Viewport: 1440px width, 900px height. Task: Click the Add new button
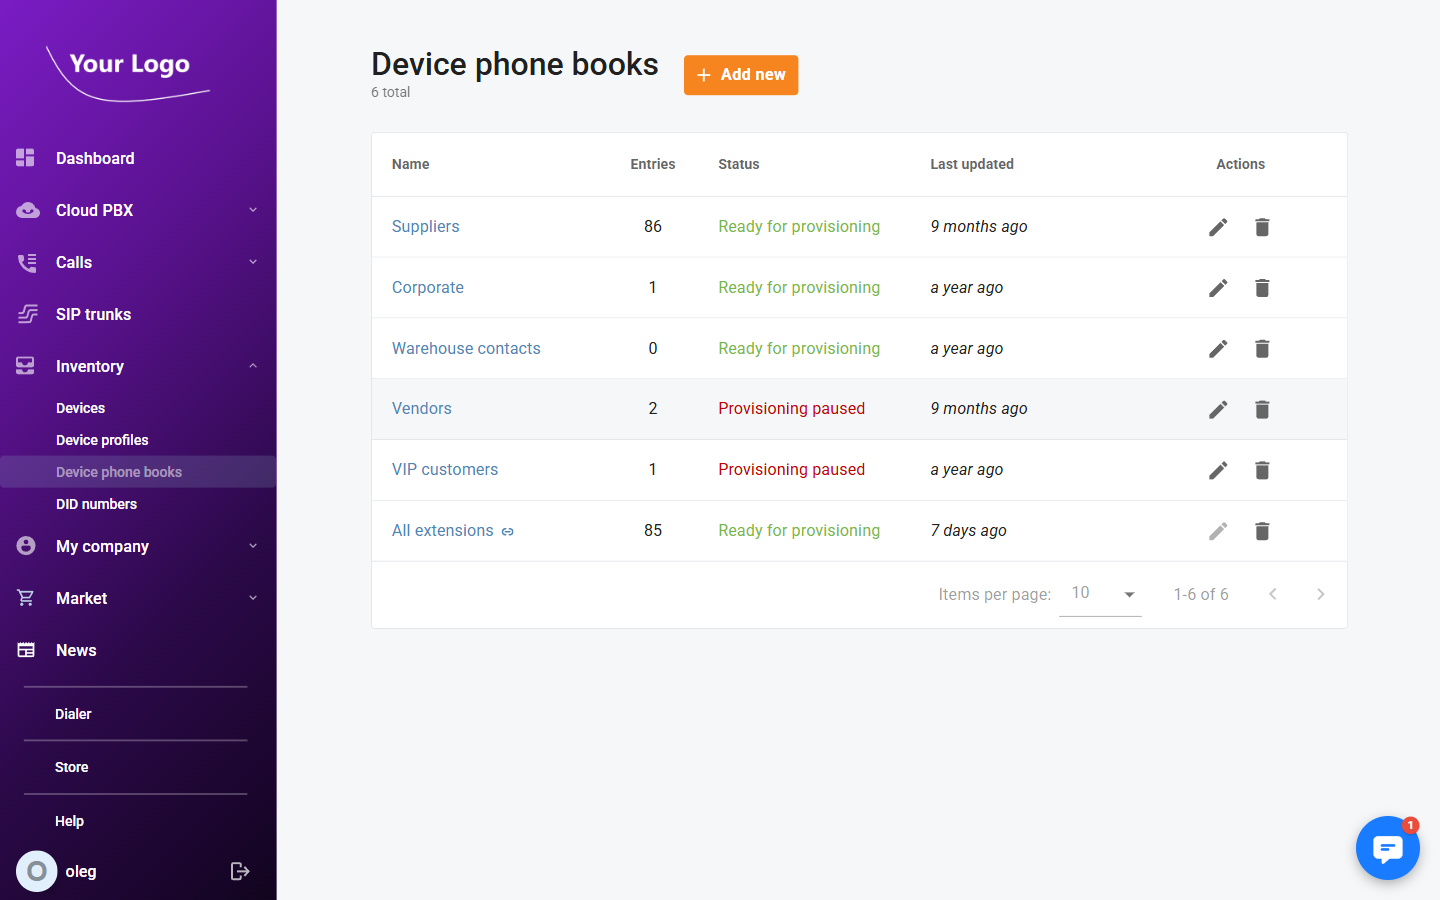741,75
